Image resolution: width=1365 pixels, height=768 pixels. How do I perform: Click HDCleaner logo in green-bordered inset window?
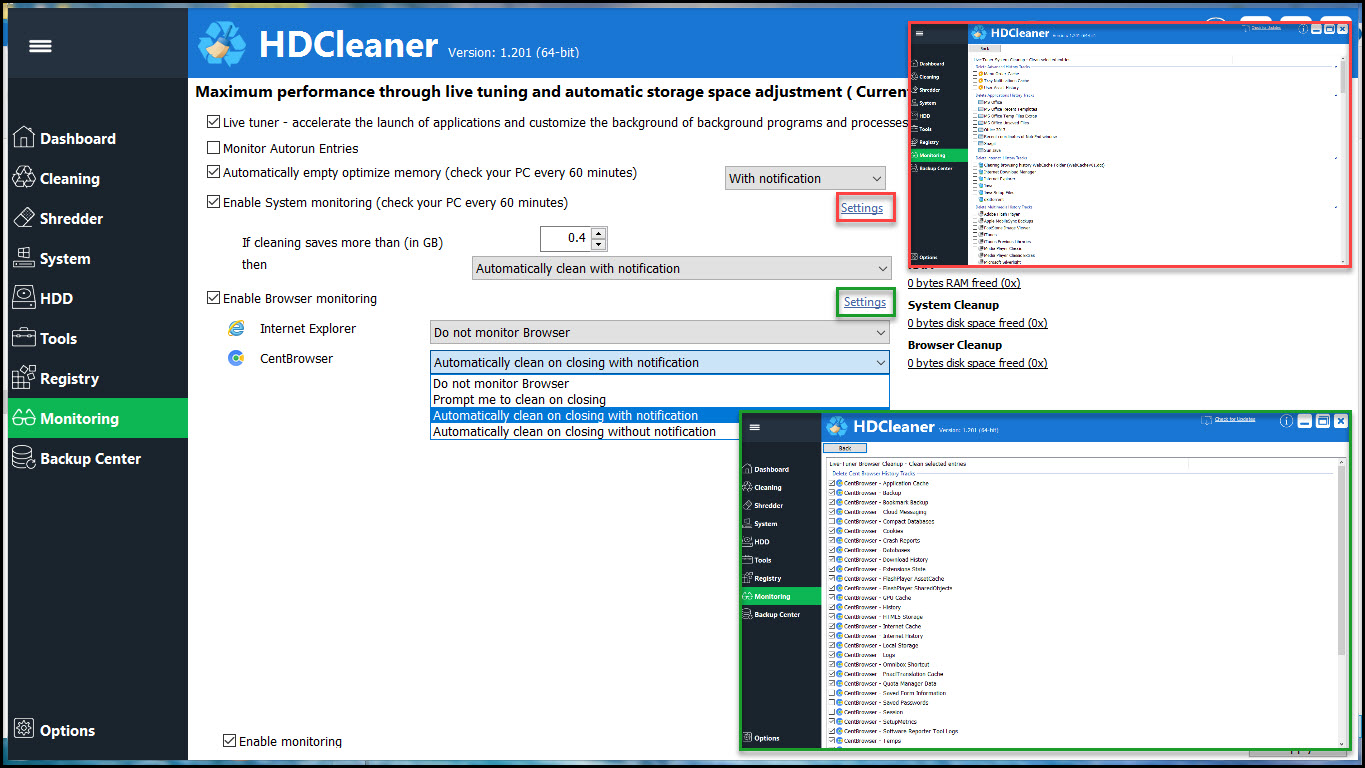pyautogui.click(x=837, y=427)
